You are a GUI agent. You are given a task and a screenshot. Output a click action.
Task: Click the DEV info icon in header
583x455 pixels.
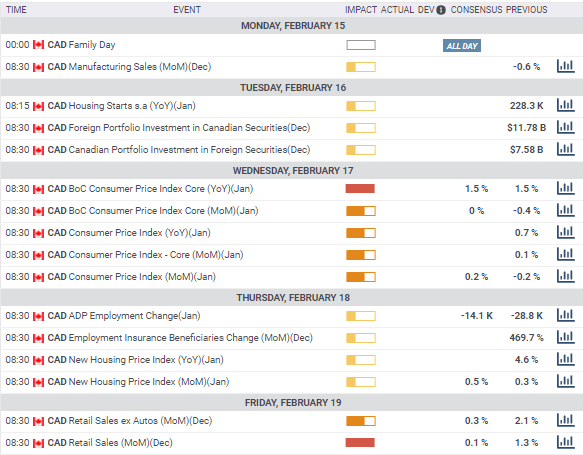[x=441, y=10]
